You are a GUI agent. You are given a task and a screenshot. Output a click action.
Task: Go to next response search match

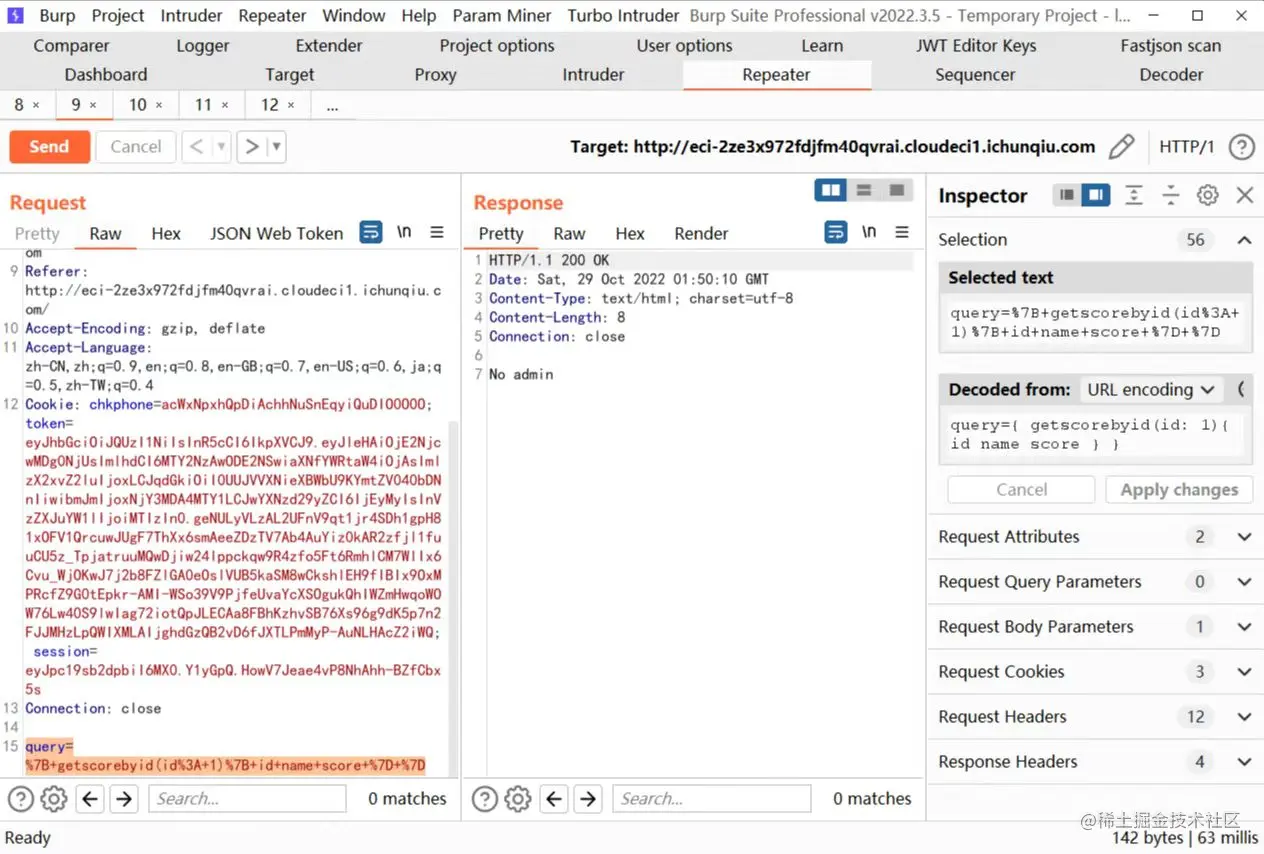[588, 798]
